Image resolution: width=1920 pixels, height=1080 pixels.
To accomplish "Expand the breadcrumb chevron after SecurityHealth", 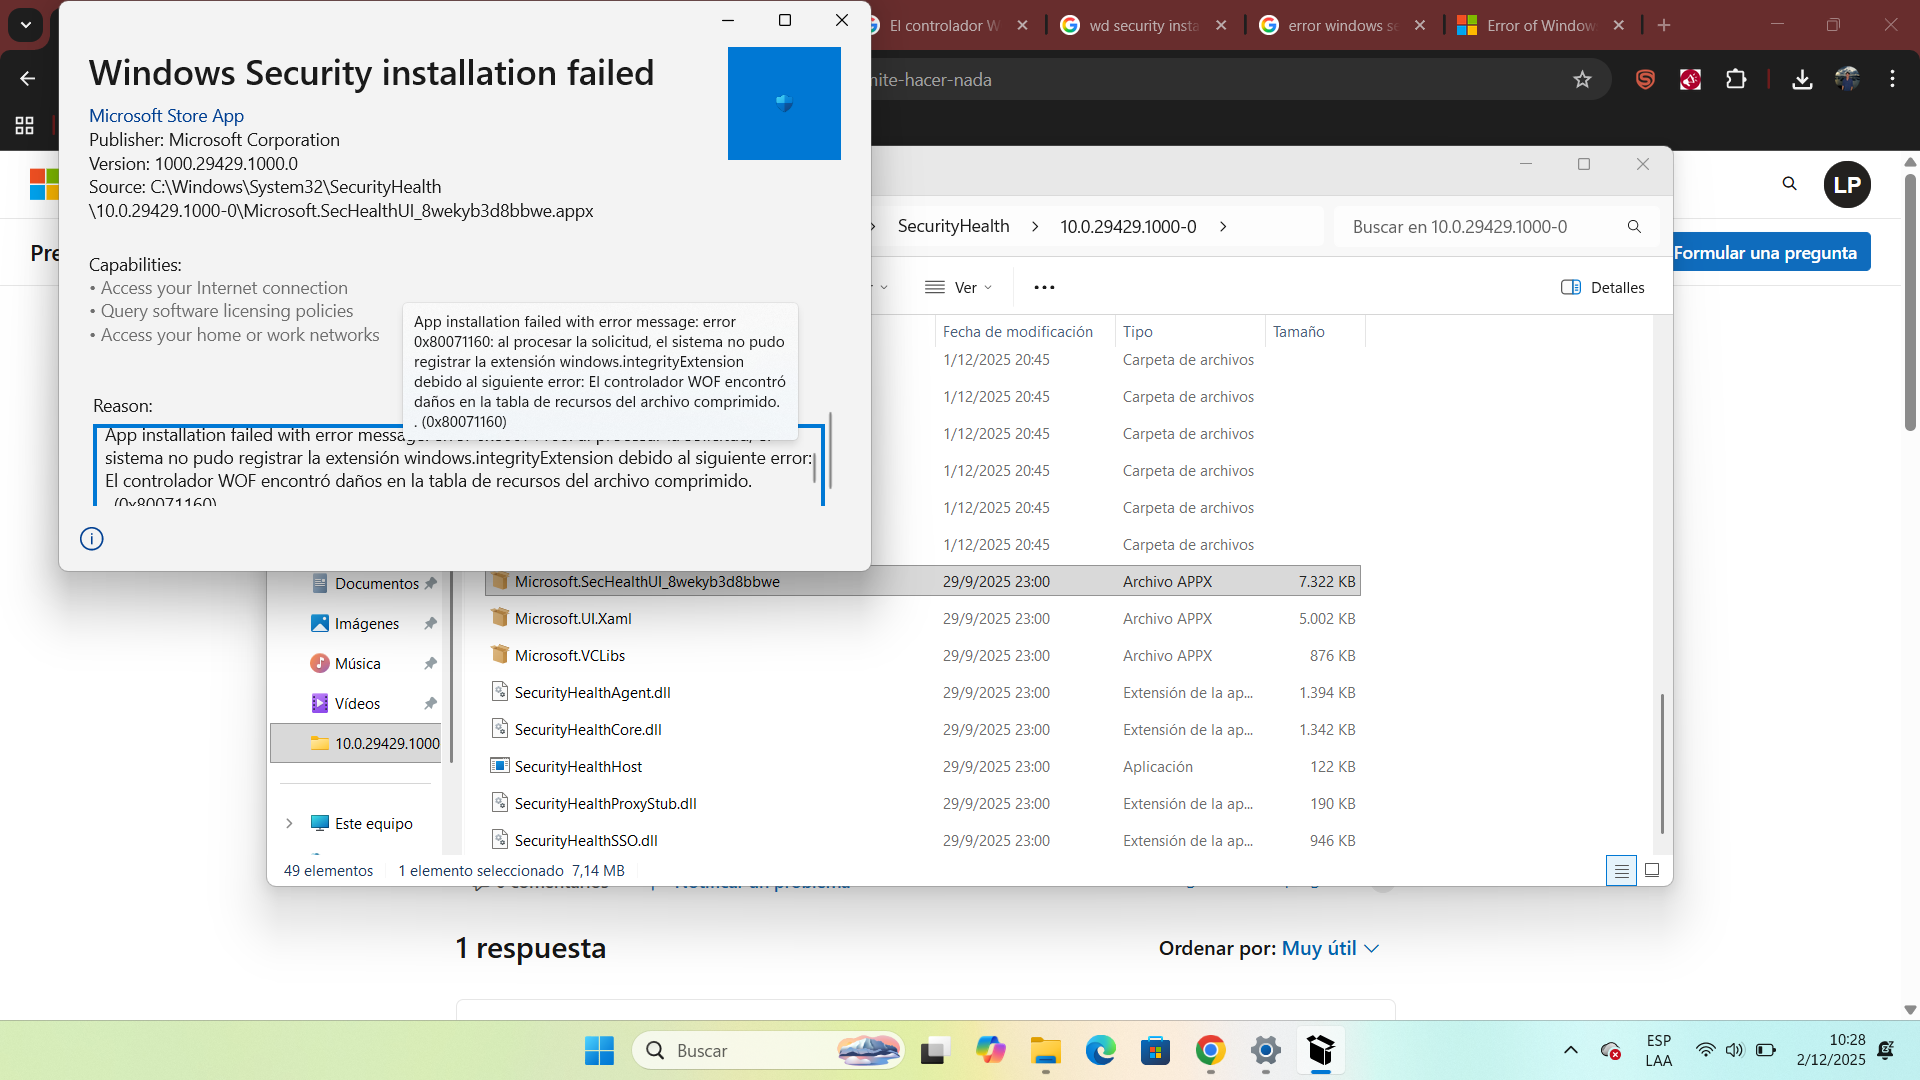I will pos(1035,227).
